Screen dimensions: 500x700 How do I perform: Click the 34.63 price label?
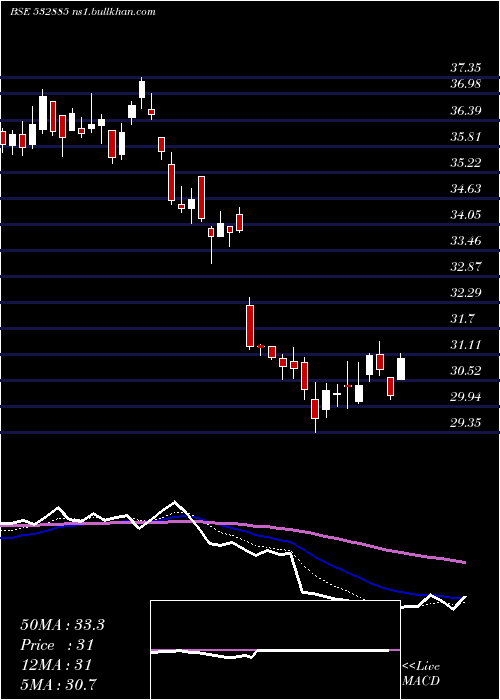(x=465, y=189)
